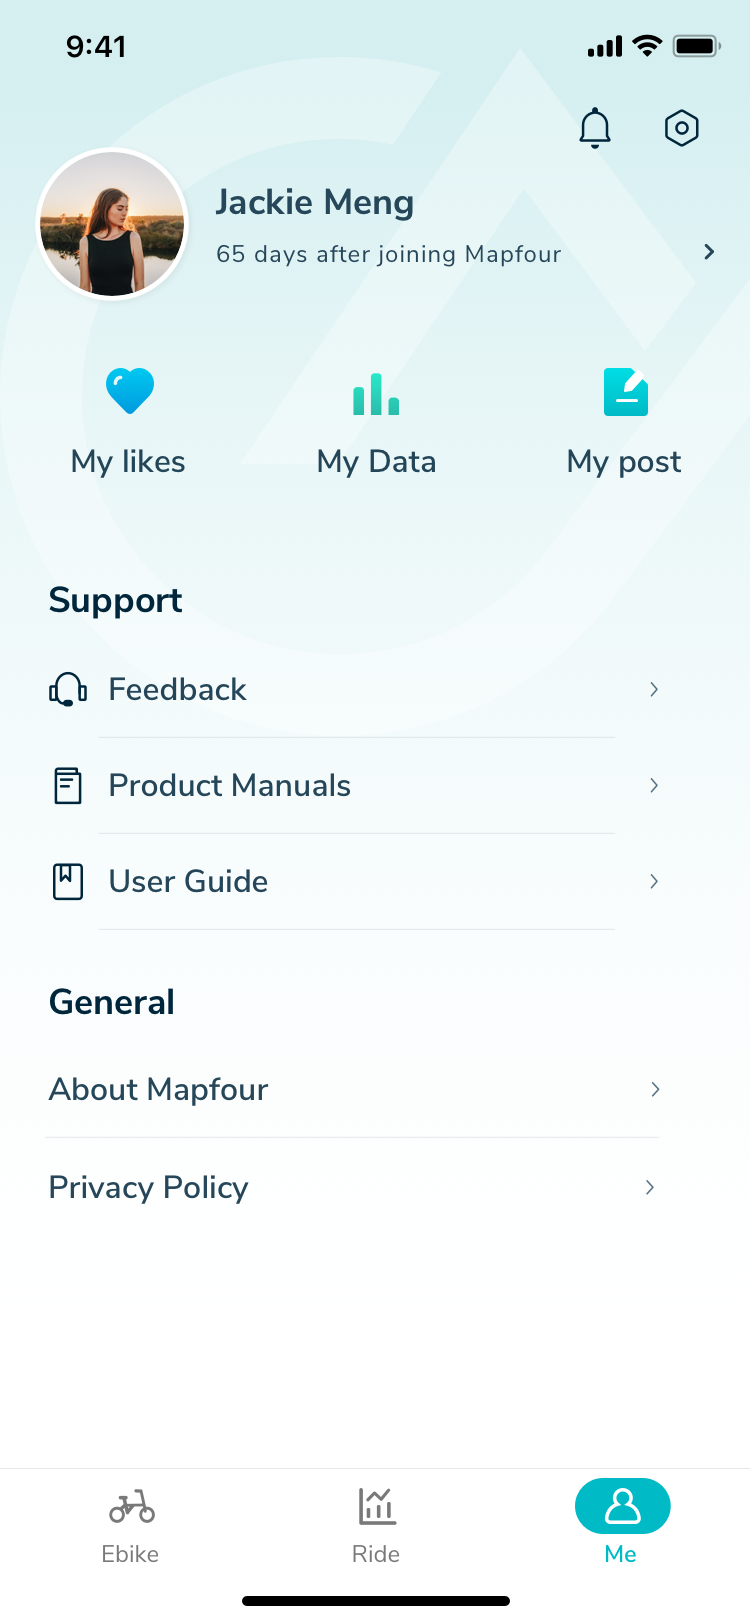Expand the About Mapfour chevron
This screenshot has width=750, height=1624.
(655, 1089)
